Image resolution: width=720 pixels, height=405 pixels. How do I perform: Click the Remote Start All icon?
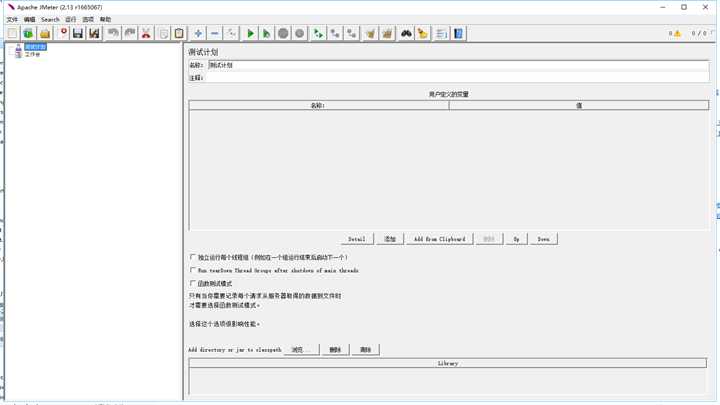pos(318,34)
